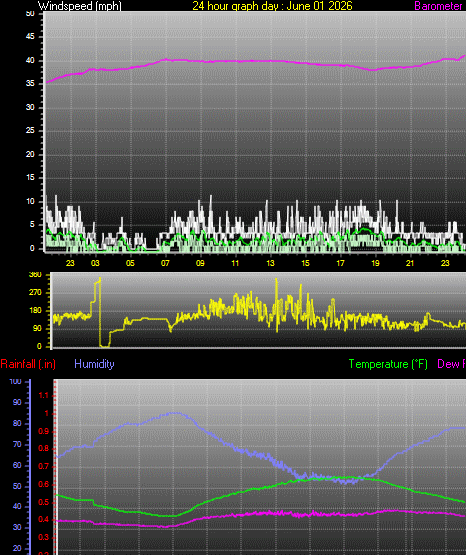Click the 35 mark on windspeed axis
The width and height of the screenshot is (466, 555).
(30, 84)
